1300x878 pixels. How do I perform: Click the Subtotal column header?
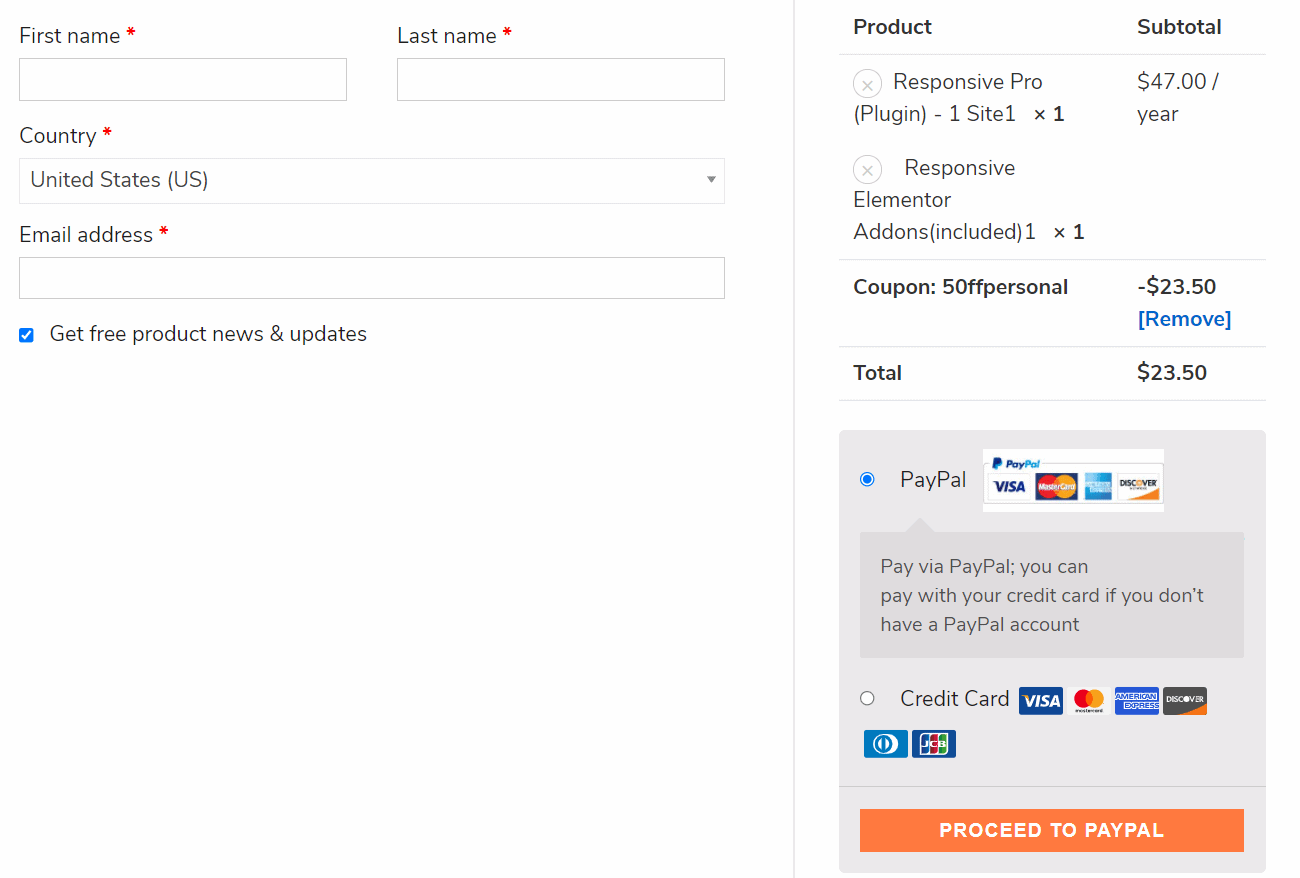pyautogui.click(x=1178, y=27)
